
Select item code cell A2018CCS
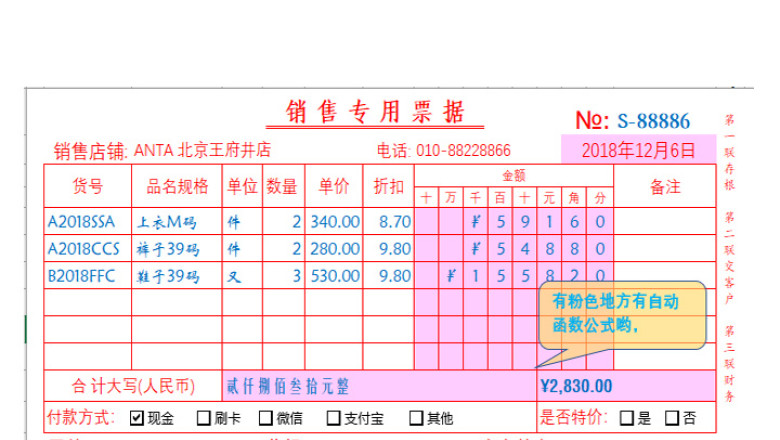[88, 248]
